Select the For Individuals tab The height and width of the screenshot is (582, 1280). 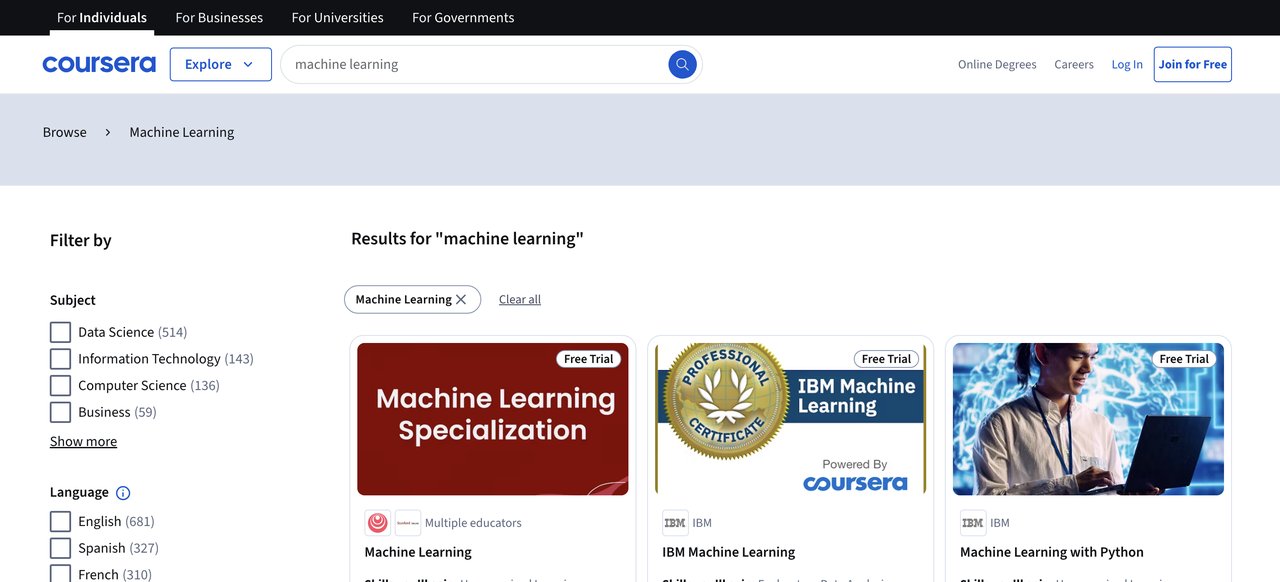coord(102,18)
